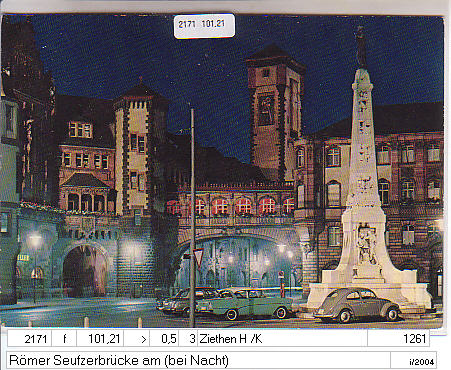Click the relief sculpture on the monument base

pos(367,244)
